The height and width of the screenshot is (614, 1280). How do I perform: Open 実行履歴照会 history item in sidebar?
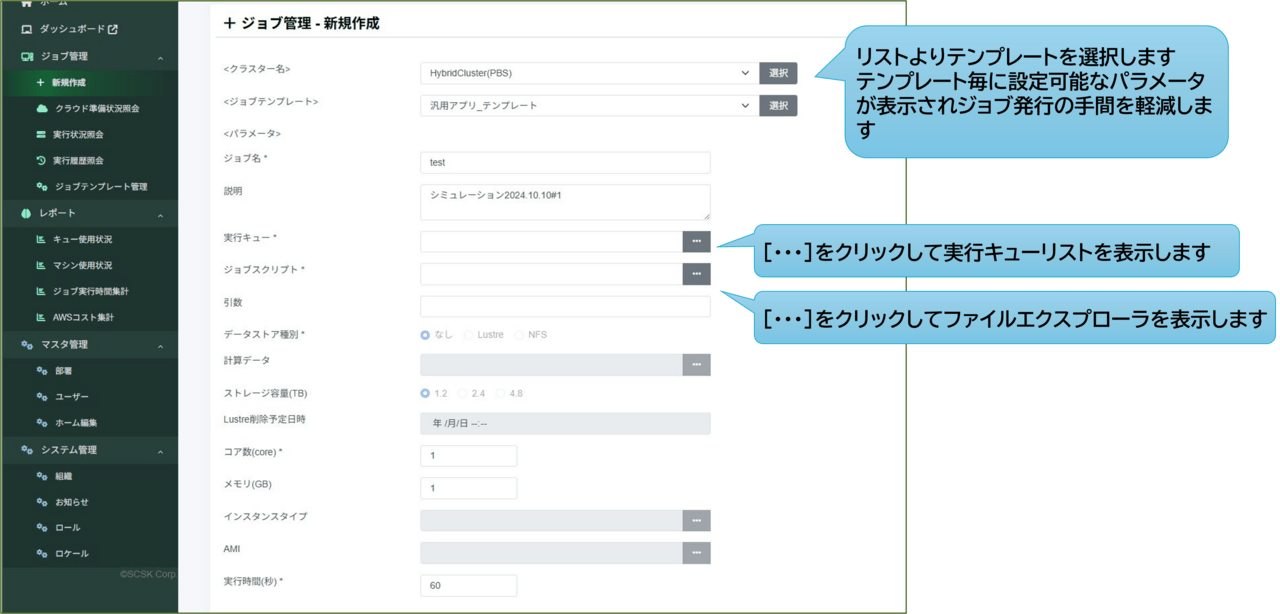pyautogui.click(x=78, y=160)
